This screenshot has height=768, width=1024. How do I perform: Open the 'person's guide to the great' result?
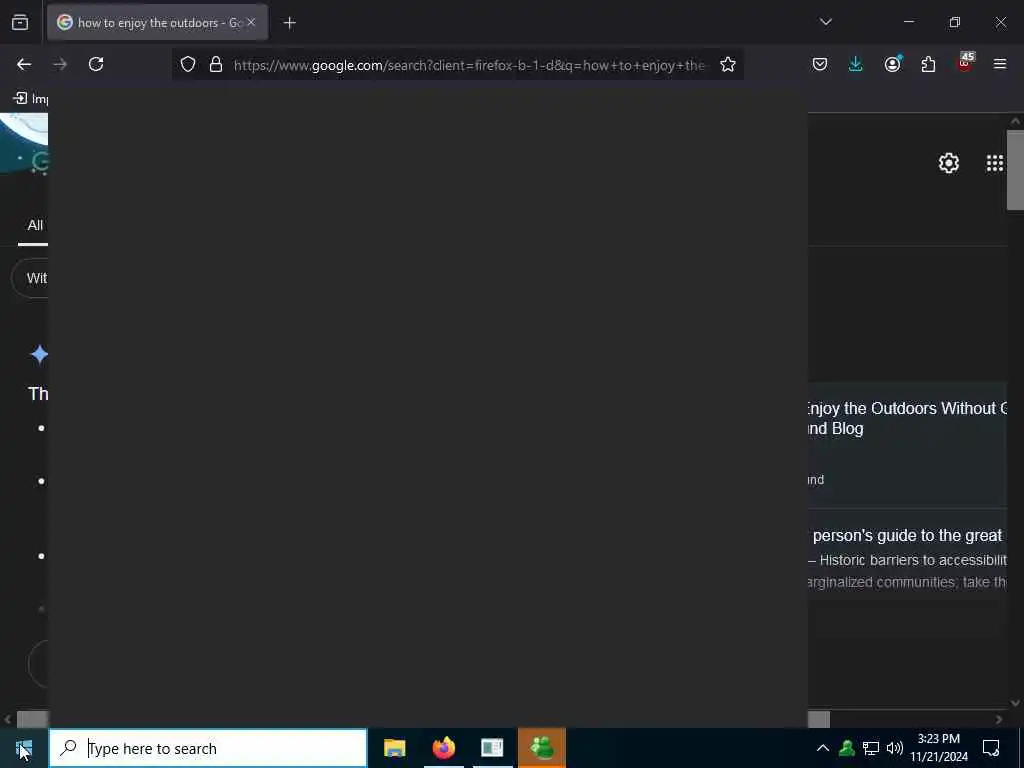point(908,536)
